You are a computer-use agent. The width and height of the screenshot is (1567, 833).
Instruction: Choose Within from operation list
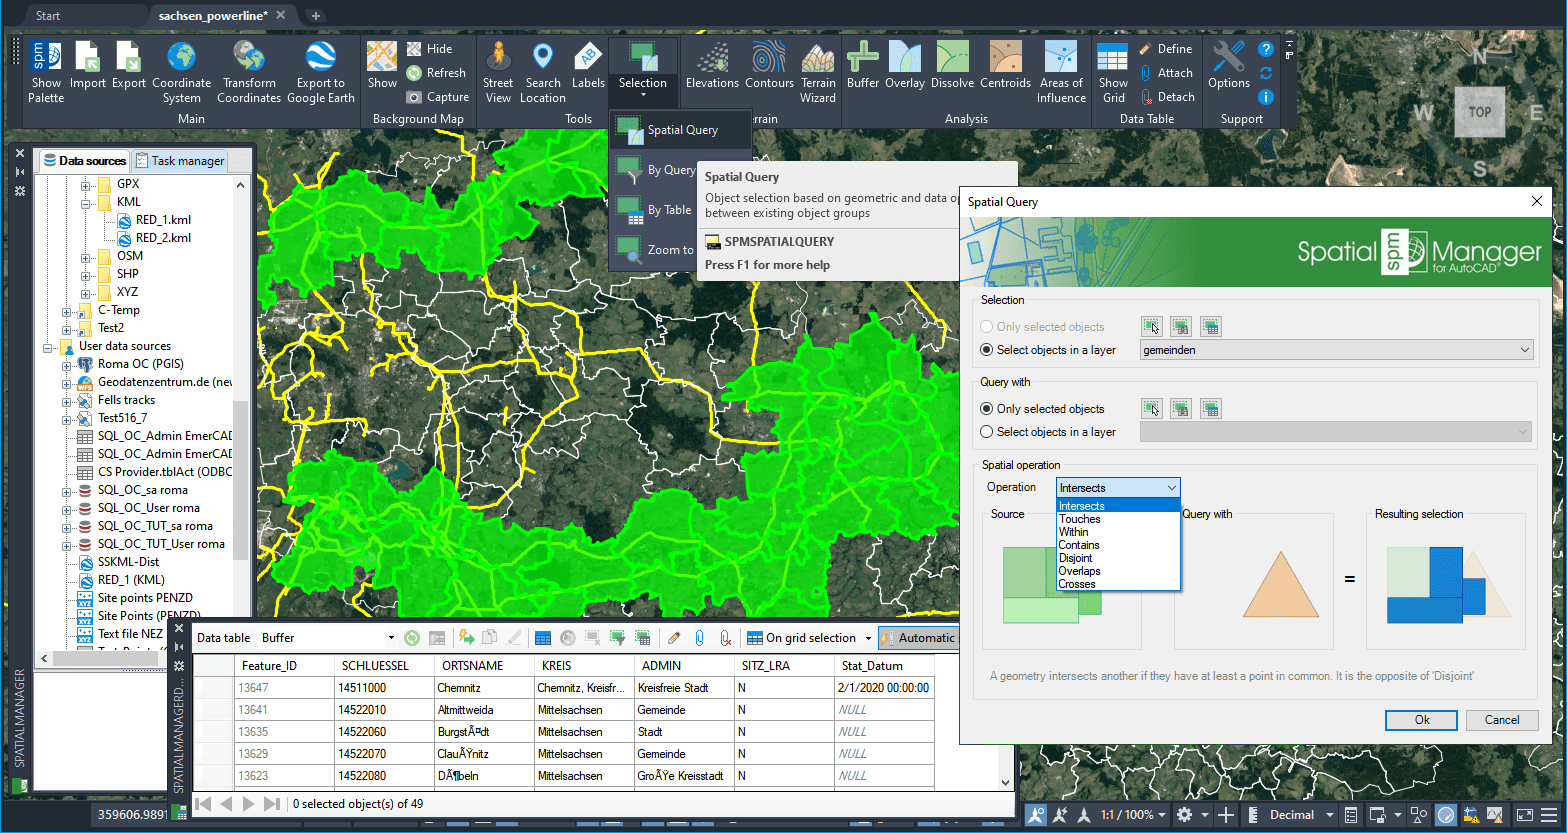1118,532
